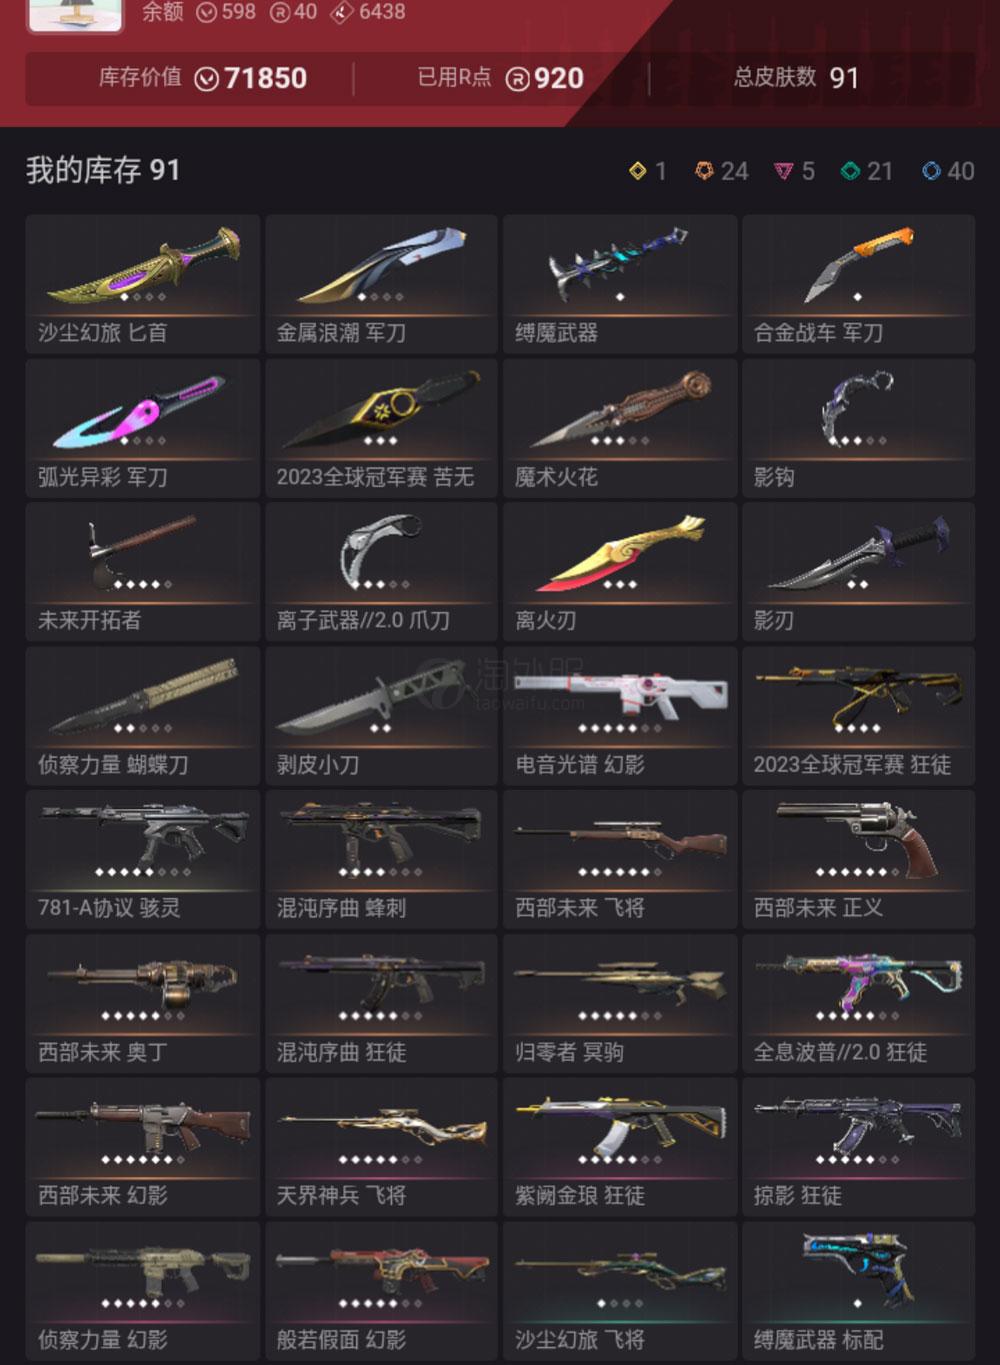1000x1365 pixels.
Task: Click the 总皮肤数 91 total label
Action: 796,78
